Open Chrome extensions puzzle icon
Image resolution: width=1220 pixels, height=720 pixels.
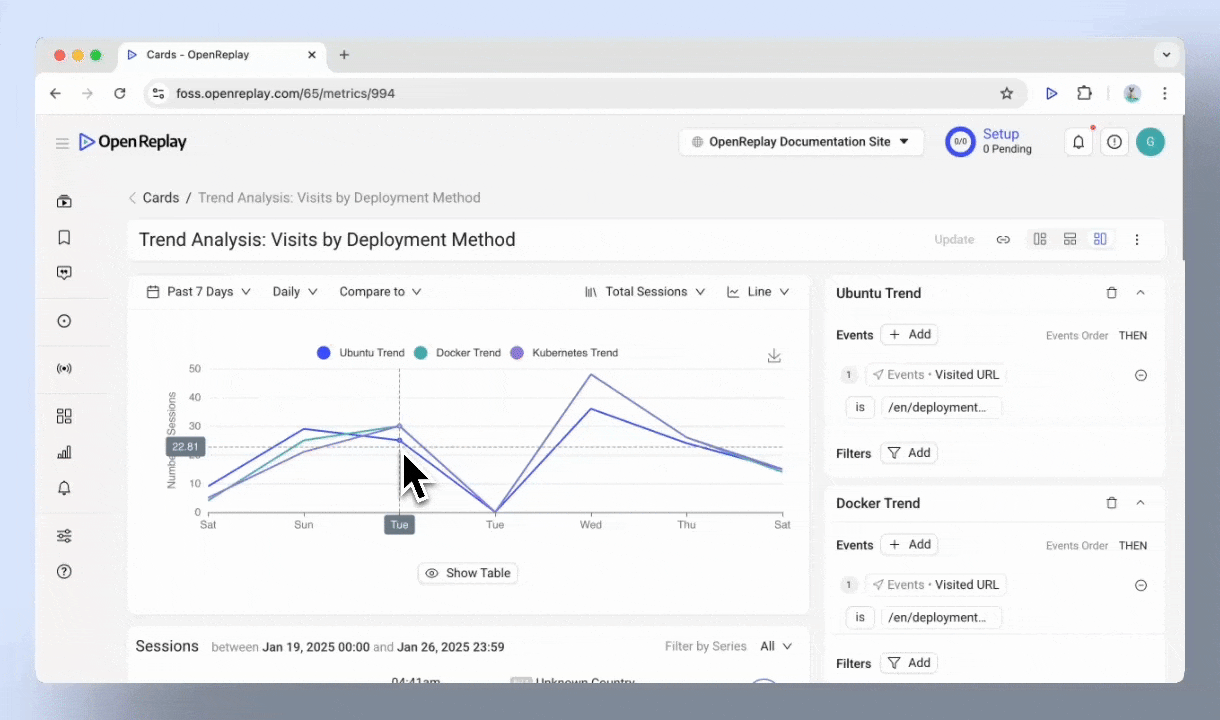click(1084, 93)
